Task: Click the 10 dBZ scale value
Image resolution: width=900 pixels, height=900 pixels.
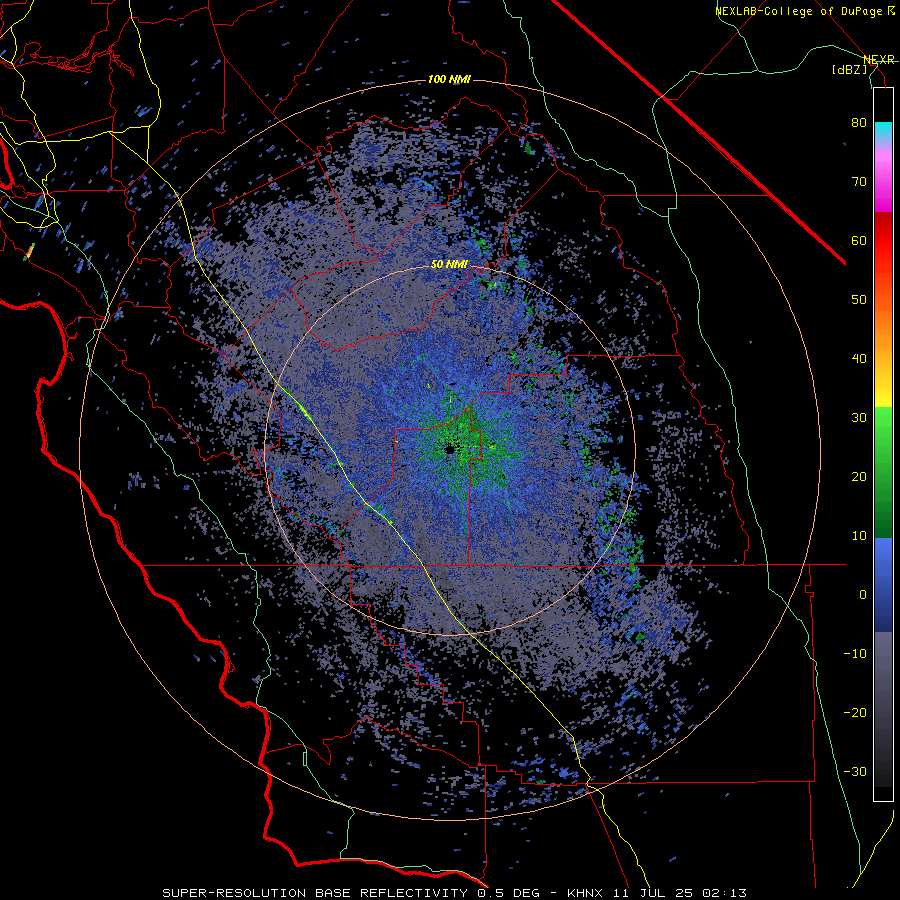Action: (859, 536)
